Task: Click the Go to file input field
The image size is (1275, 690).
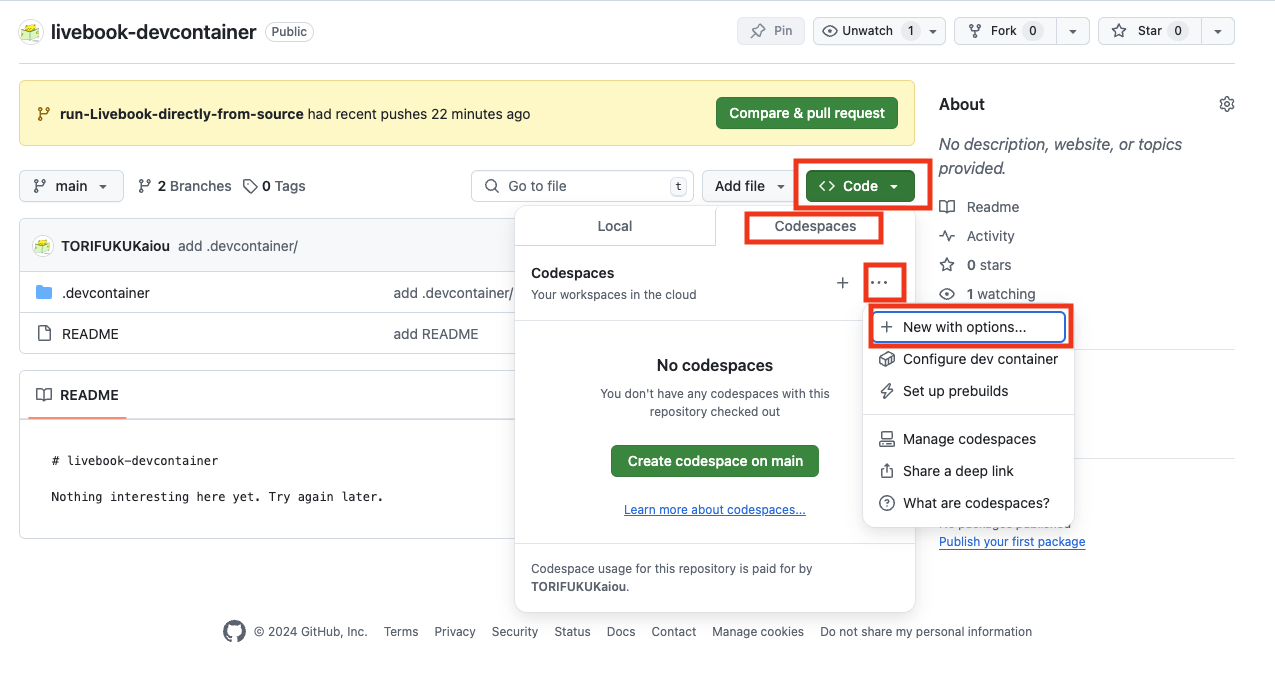Action: click(570, 186)
